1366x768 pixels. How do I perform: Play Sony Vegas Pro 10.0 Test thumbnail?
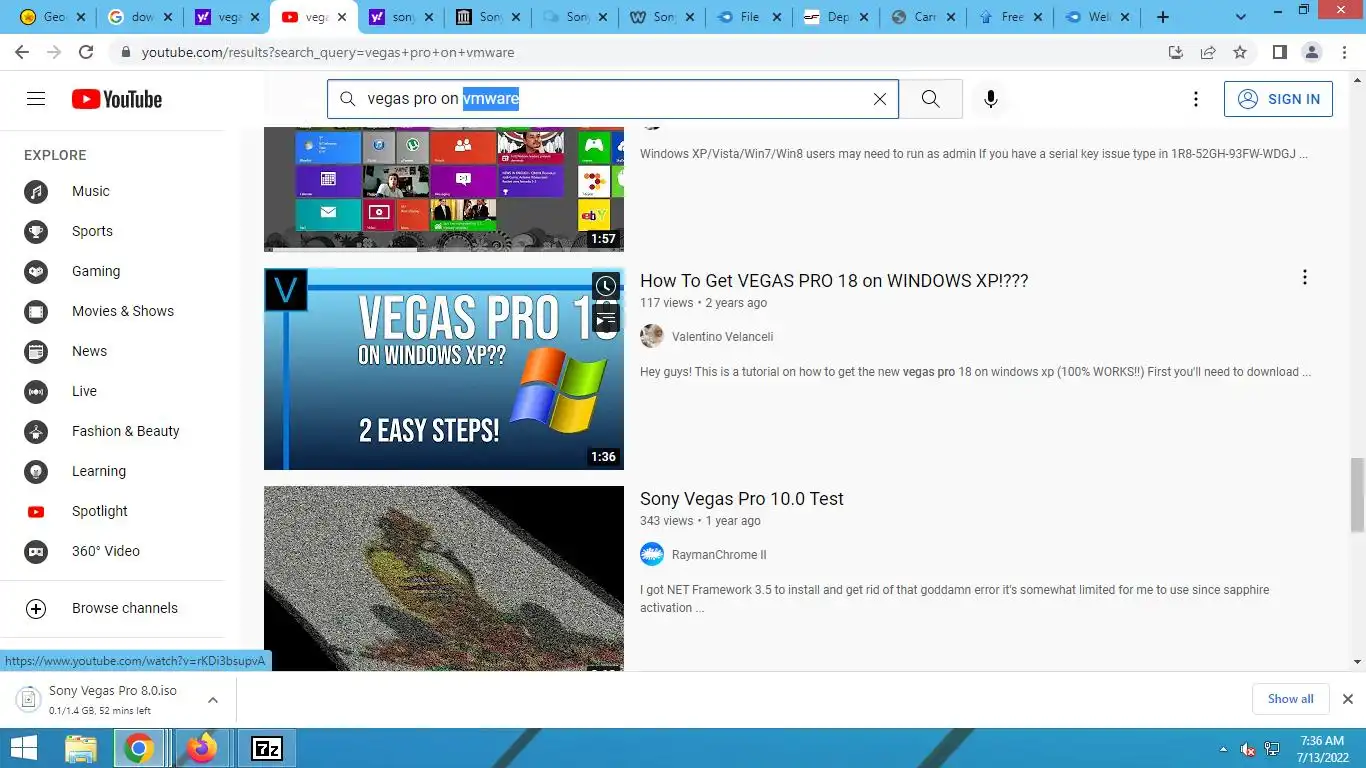click(x=444, y=578)
